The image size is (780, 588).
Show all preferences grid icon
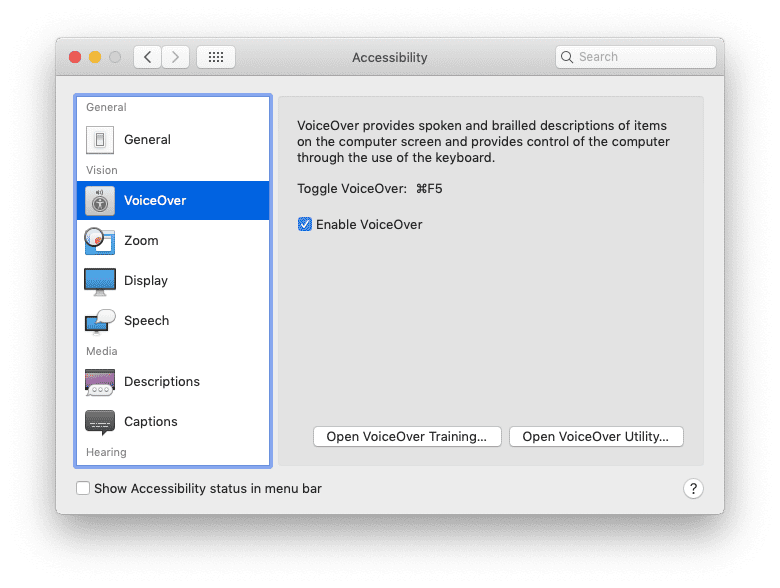click(x=215, y=57)
